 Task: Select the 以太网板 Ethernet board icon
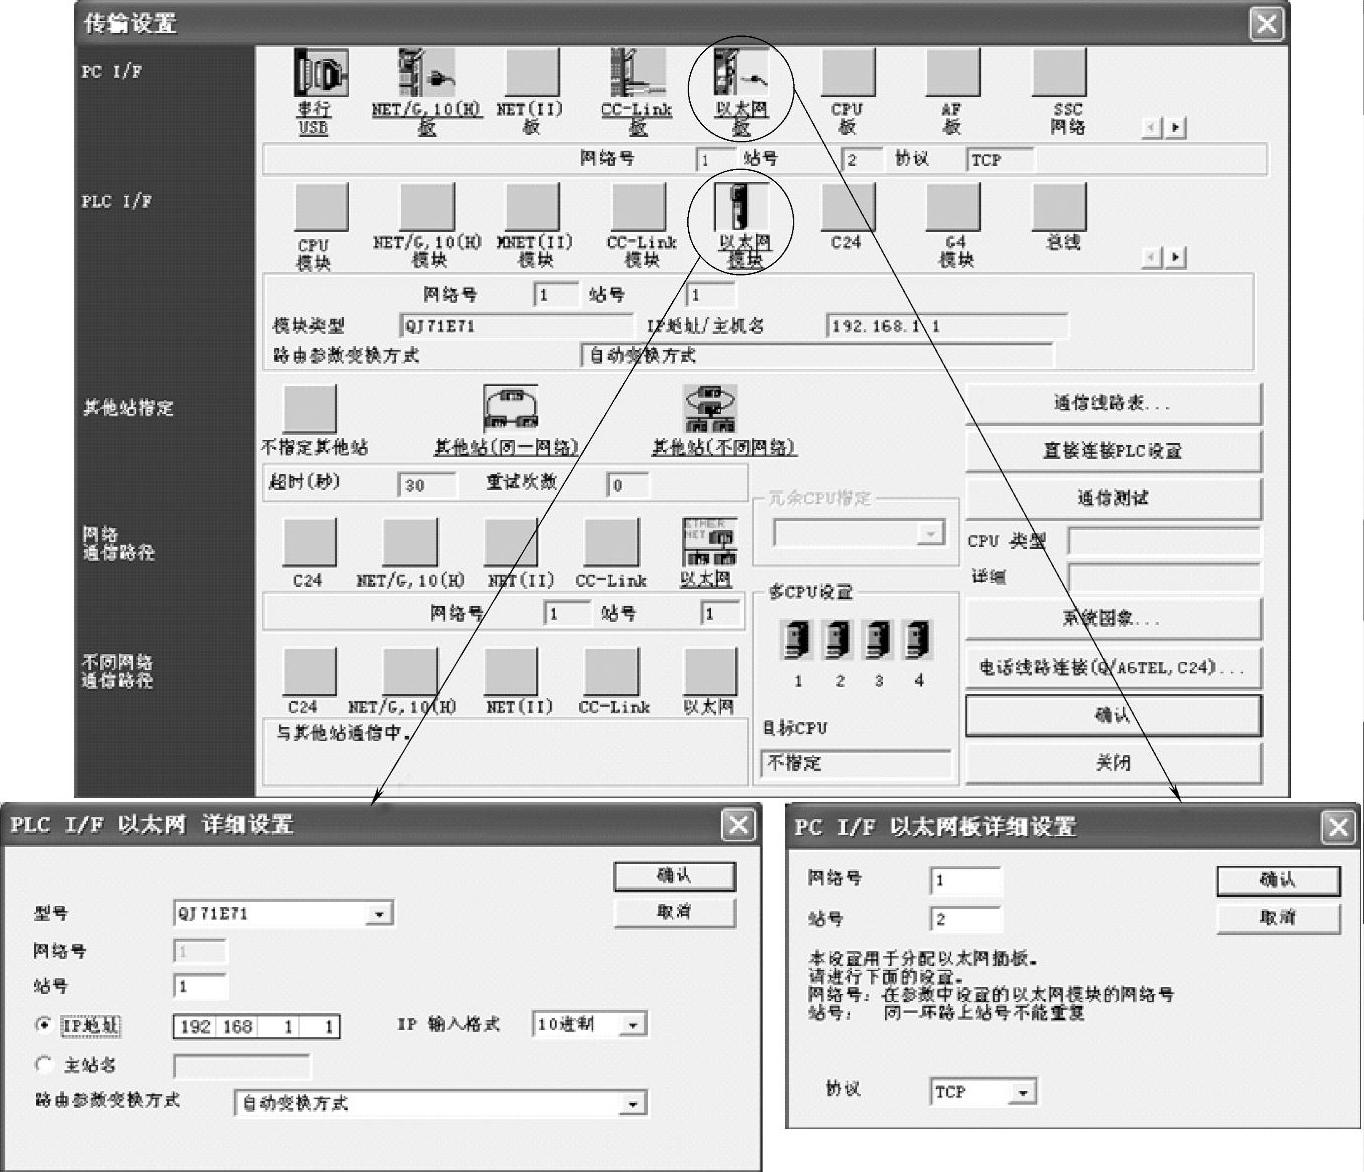[x=741, y=74]
